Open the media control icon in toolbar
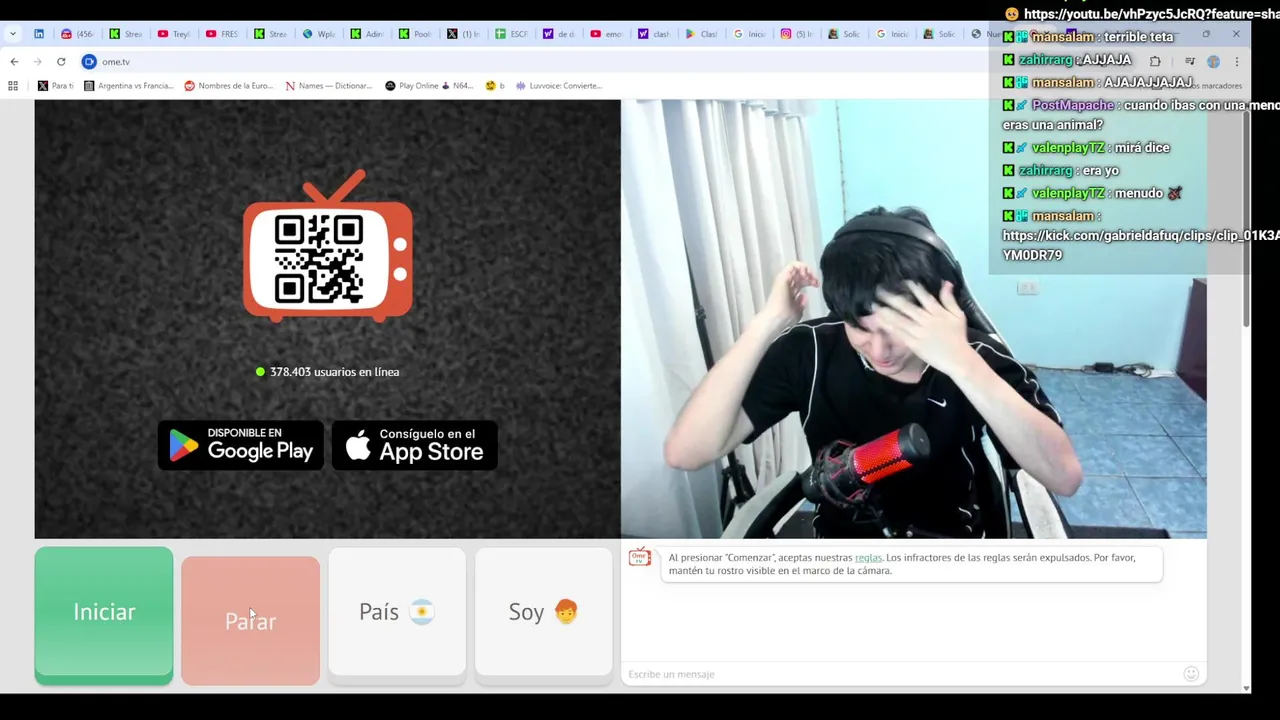The image size is (1280, 720). (x=1189, y=62)
